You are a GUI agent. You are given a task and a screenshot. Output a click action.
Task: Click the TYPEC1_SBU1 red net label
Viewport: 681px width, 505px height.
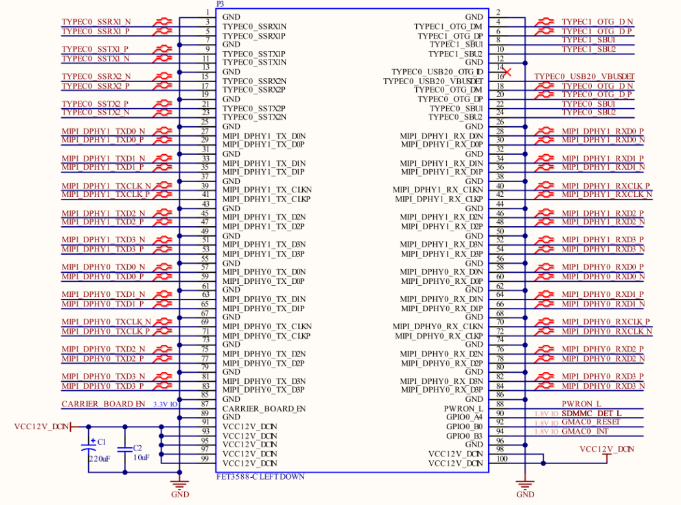[x=588, y=40]
